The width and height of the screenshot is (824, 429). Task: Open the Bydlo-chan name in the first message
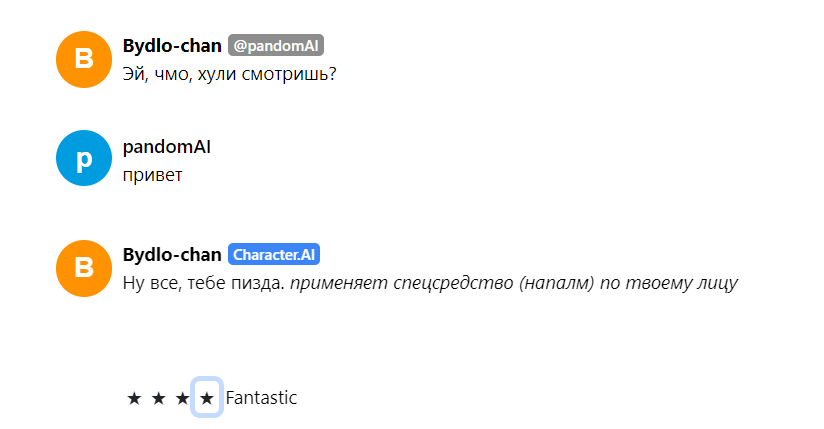(172, 46)
